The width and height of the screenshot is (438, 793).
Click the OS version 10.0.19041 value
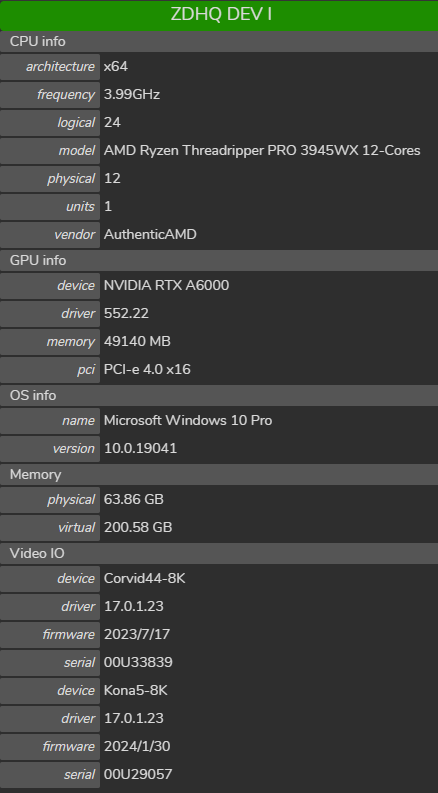pos(140,449)
